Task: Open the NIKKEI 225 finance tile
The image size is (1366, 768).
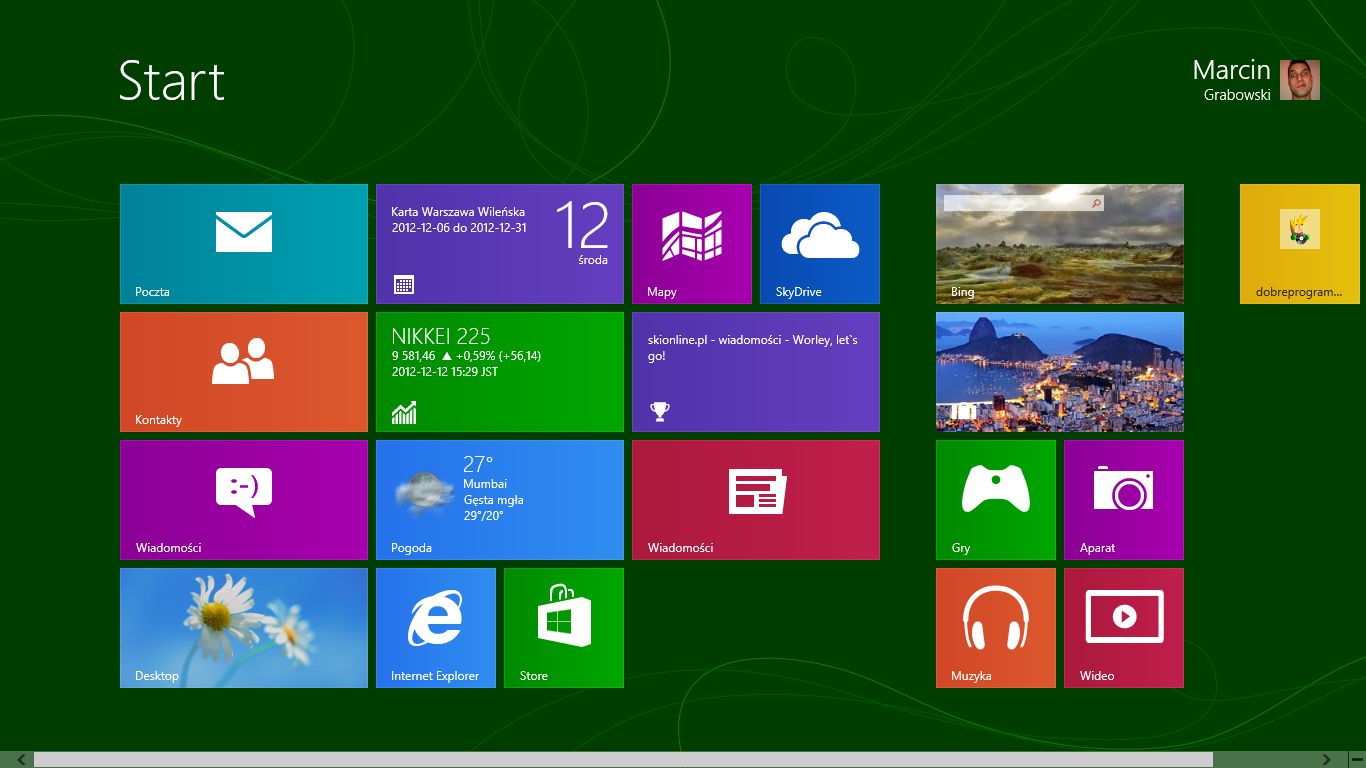Action: pyautogui.click(x=500, y=372)
